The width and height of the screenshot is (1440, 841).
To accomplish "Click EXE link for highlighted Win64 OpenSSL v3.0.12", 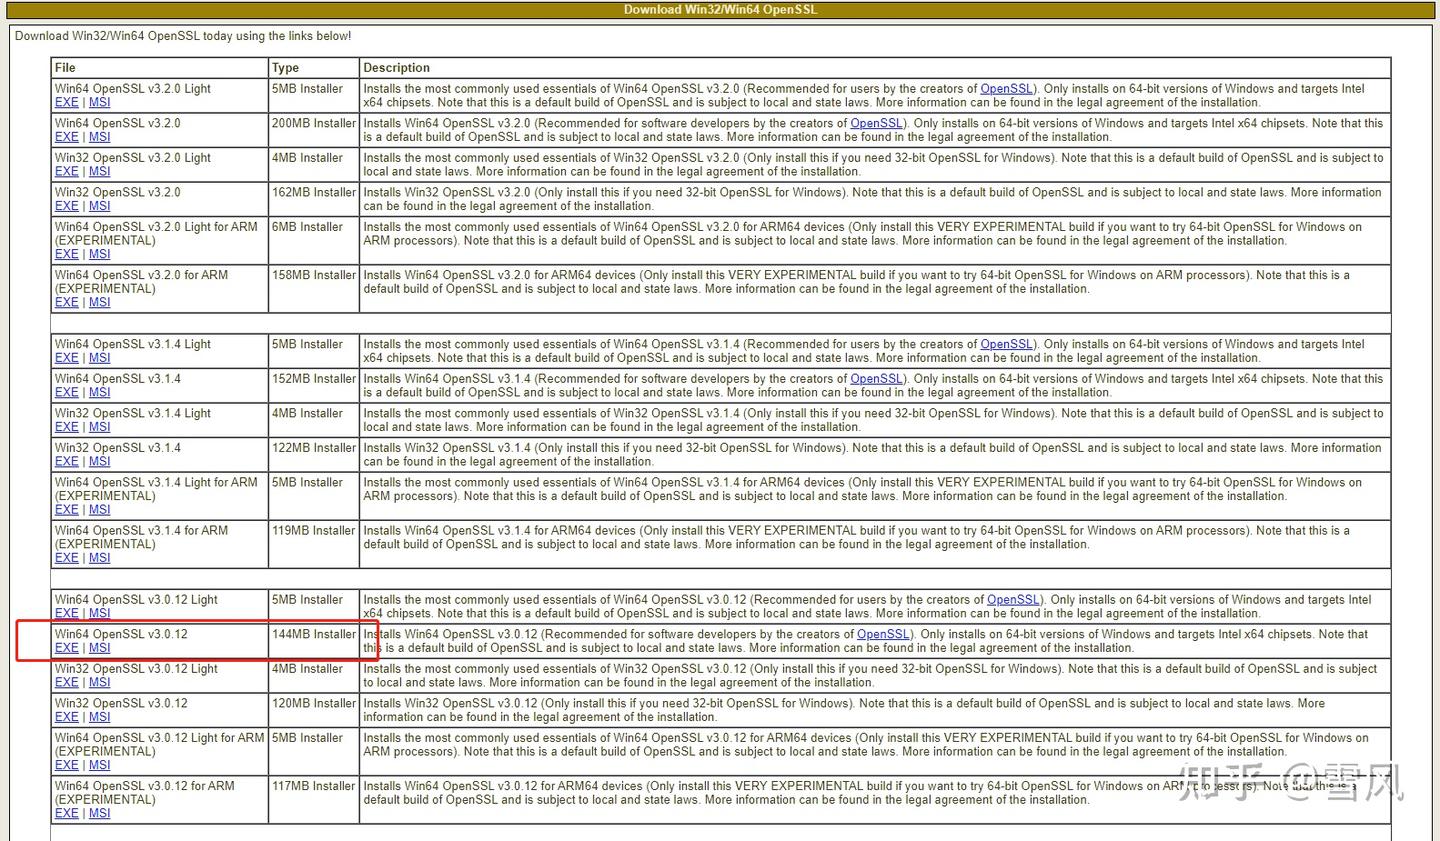I will tap(66, 648).
